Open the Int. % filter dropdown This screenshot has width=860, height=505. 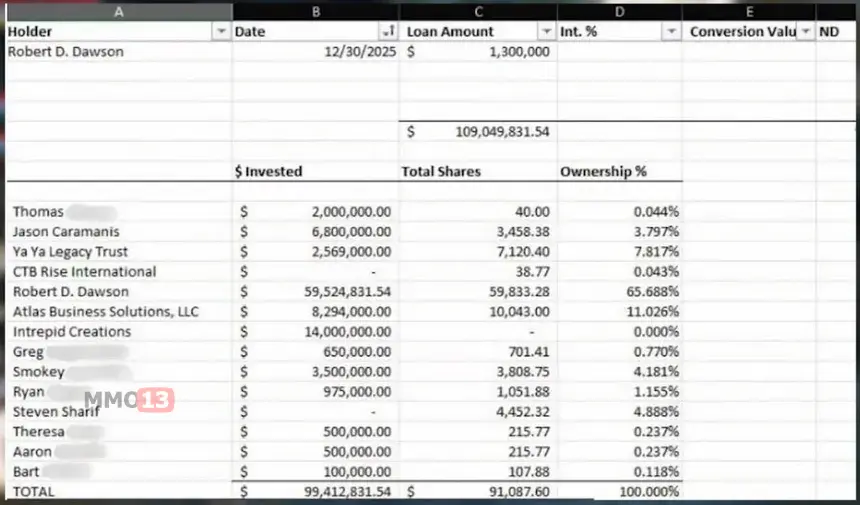(x=672, y=32)
